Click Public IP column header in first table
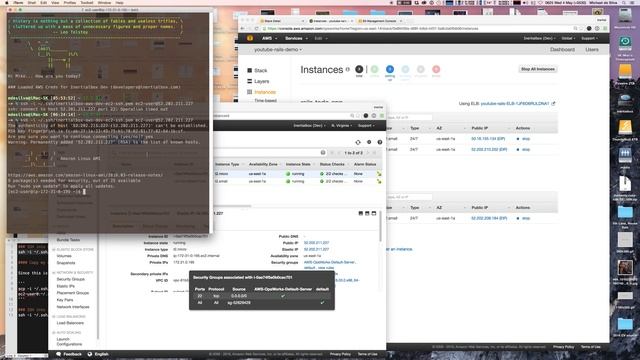The height and width of the screenshot is (360, 640). point(480,128)
